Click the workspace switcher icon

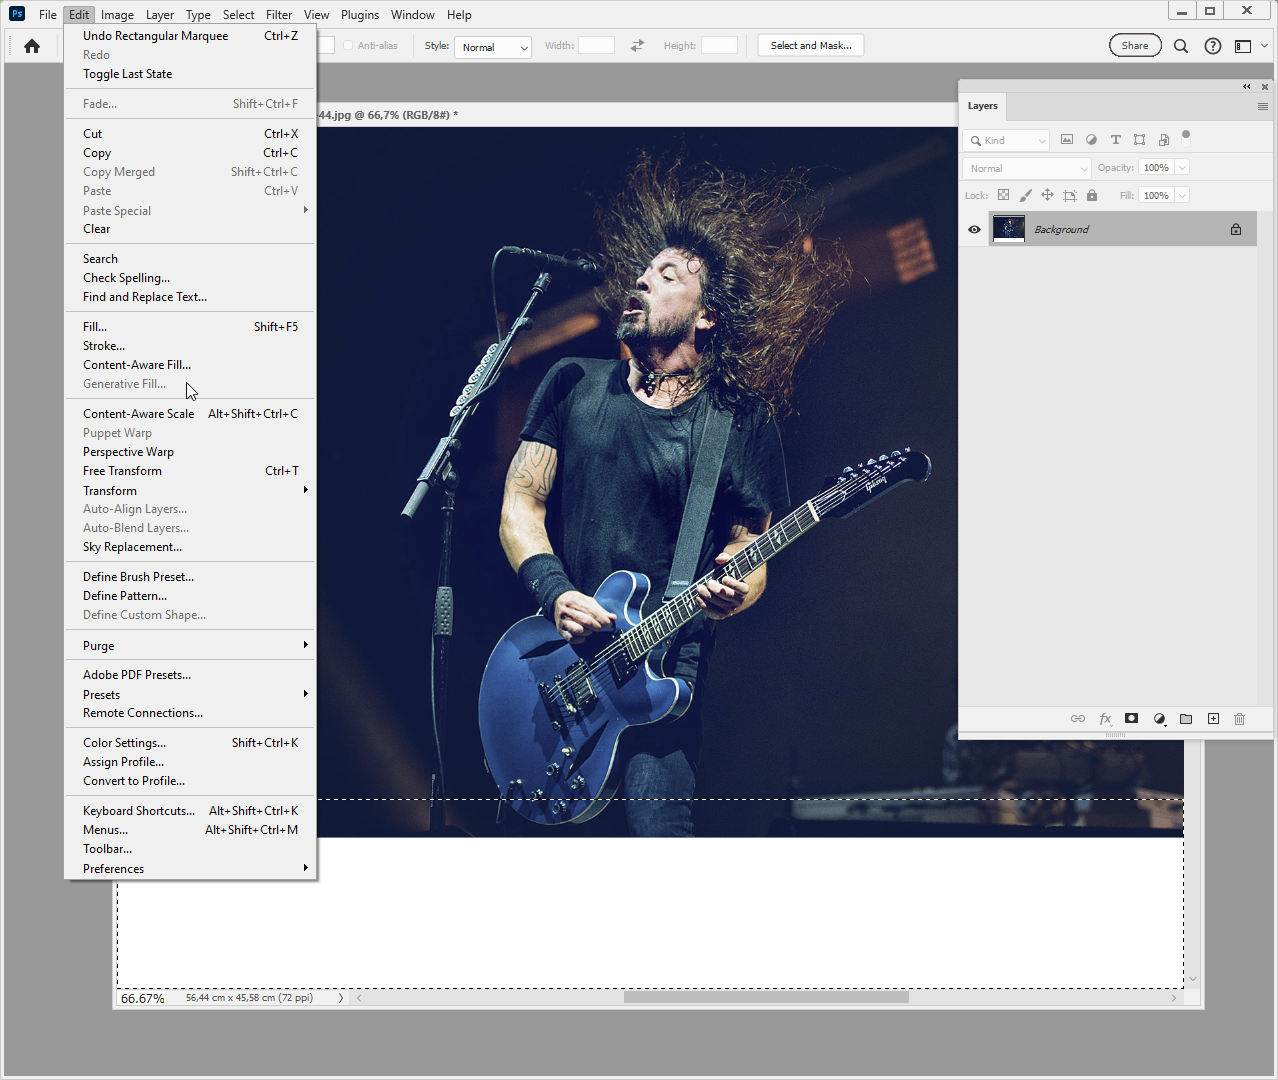click(1243, 46)
